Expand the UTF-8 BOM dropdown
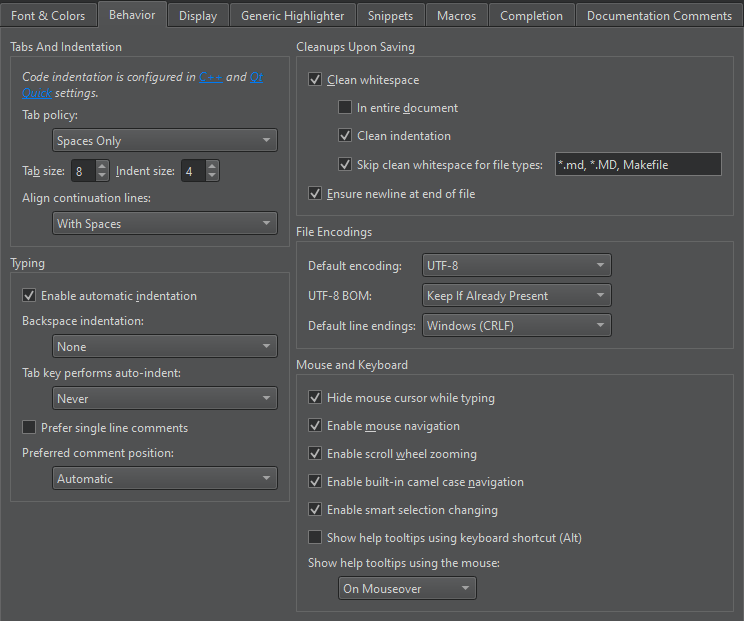This screenshot has width=744, height=621. 516,295
